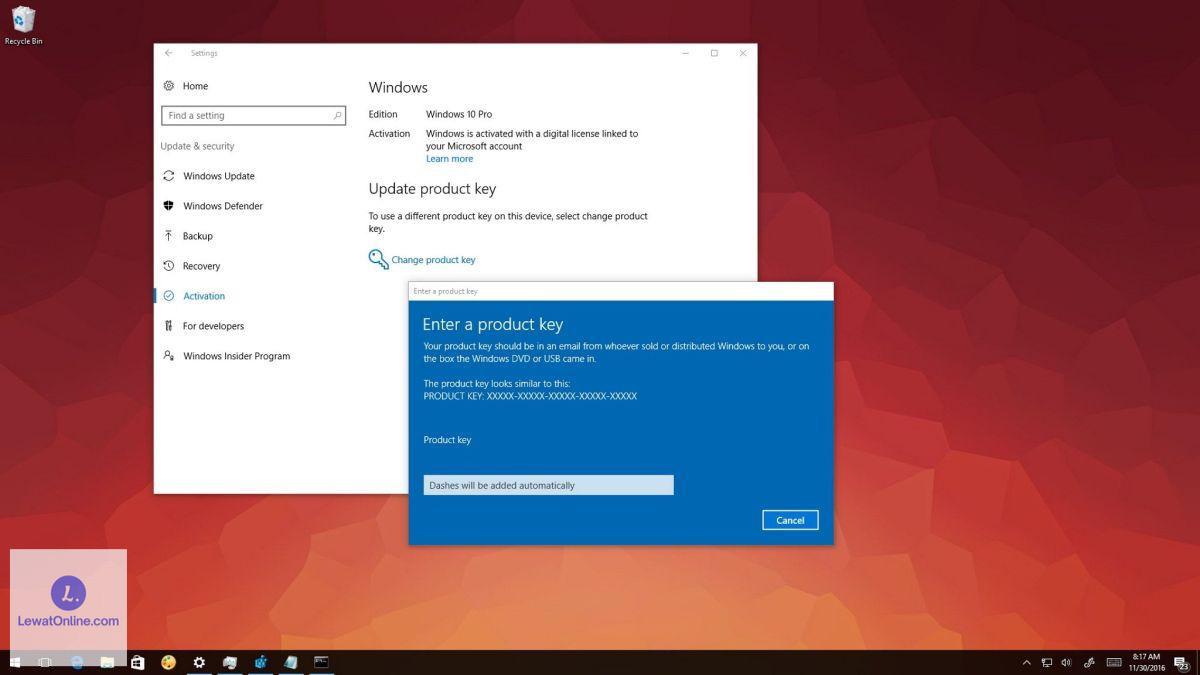Open File Explorer from the taskbar
This screenshot has height=675, width=1200.
coord(107,662)
